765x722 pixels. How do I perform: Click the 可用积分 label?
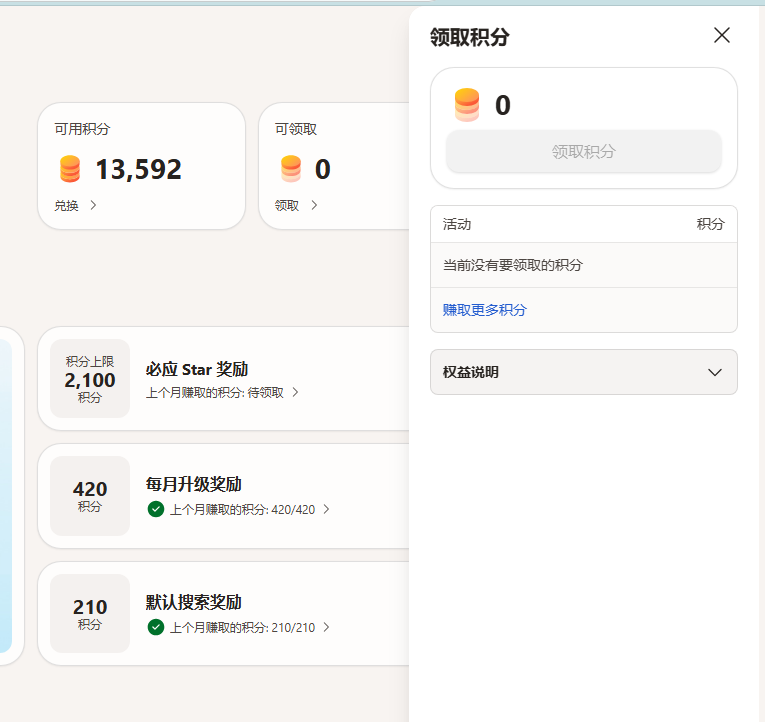(x=82, y=129)
